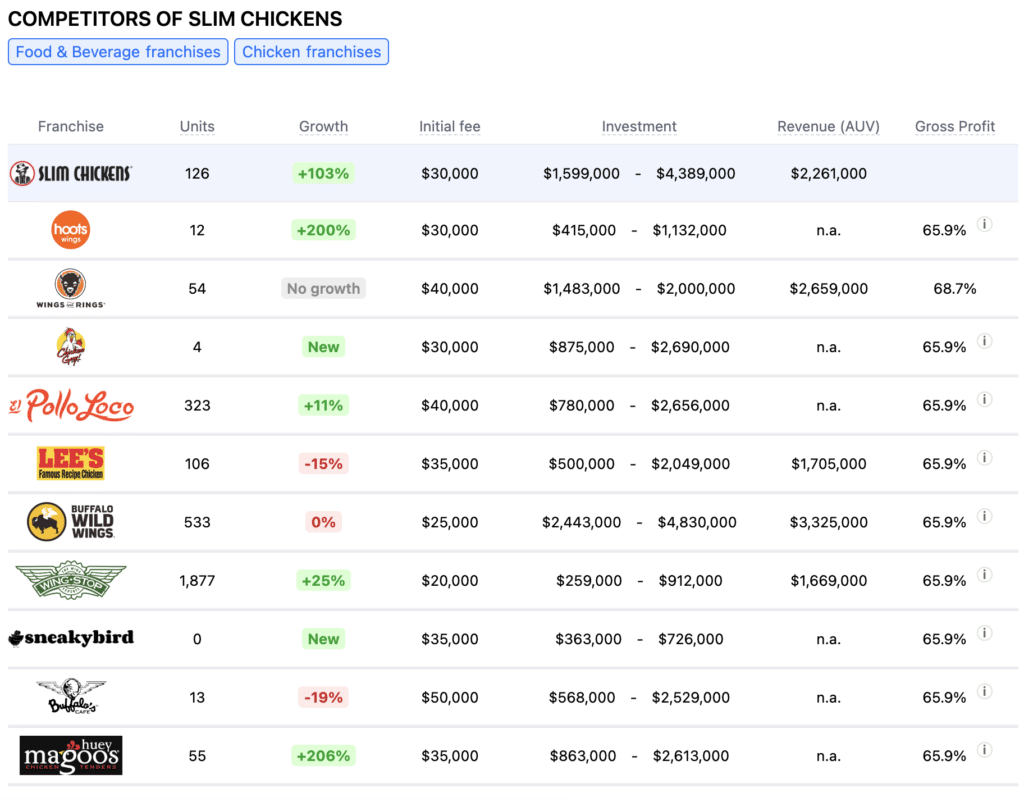The height and width of the screenshot is (802, 1024).
Task: Click the 68.7% gross profit value
Action: [x=955, y=289]
